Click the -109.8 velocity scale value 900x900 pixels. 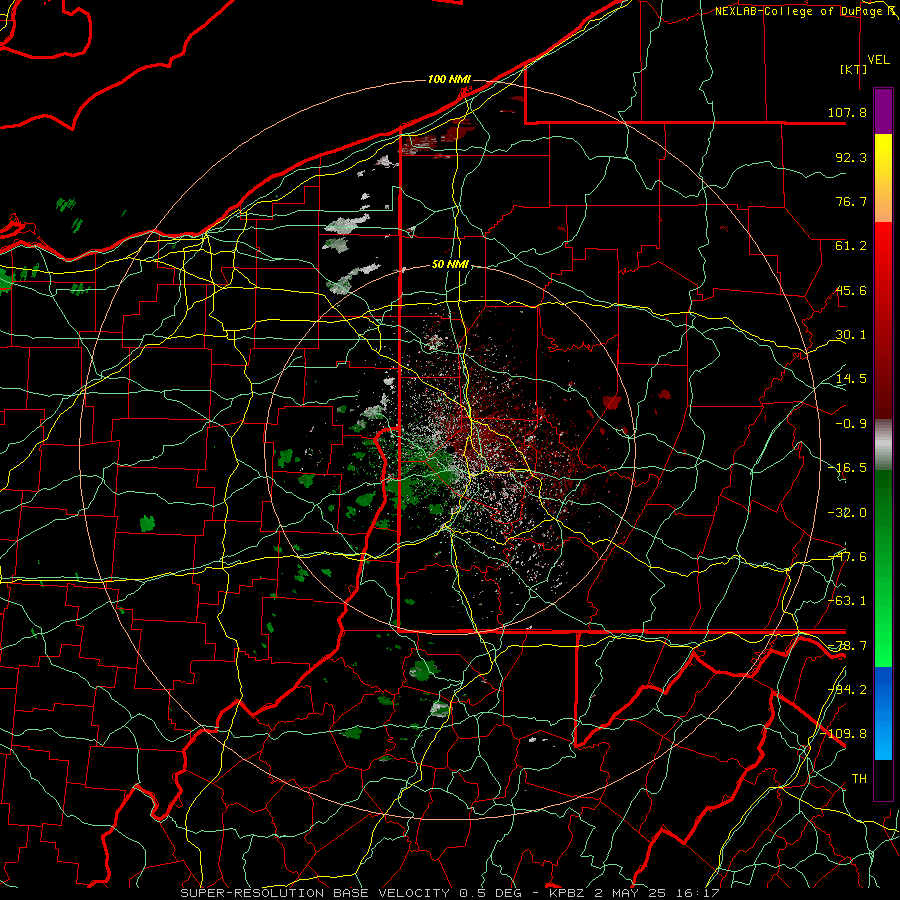[x=844, y=734]
